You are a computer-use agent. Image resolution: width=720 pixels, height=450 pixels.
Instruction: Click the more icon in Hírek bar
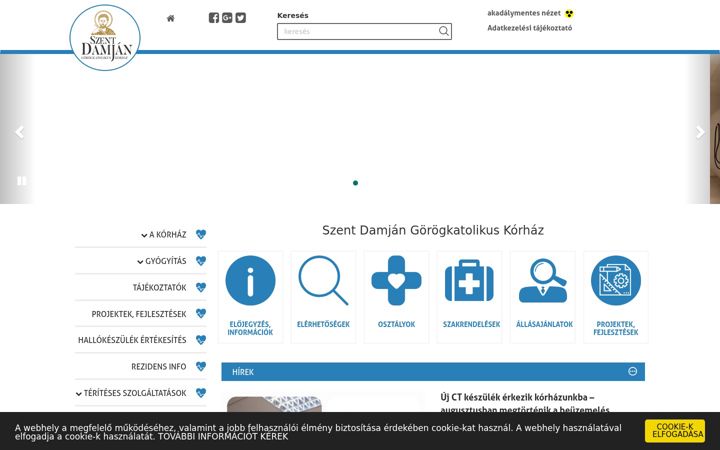click(x=632, y=371)
